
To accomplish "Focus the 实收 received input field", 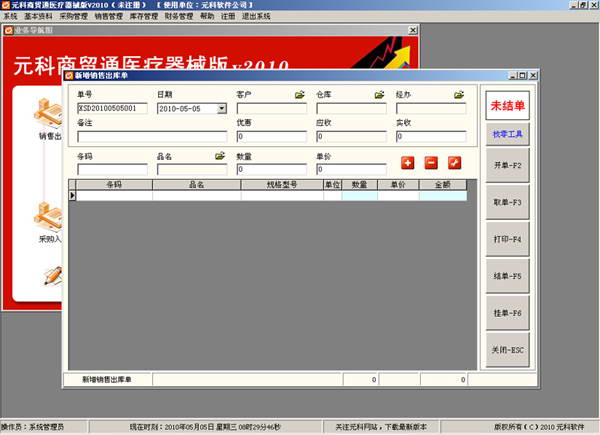I will pos(431,137).
